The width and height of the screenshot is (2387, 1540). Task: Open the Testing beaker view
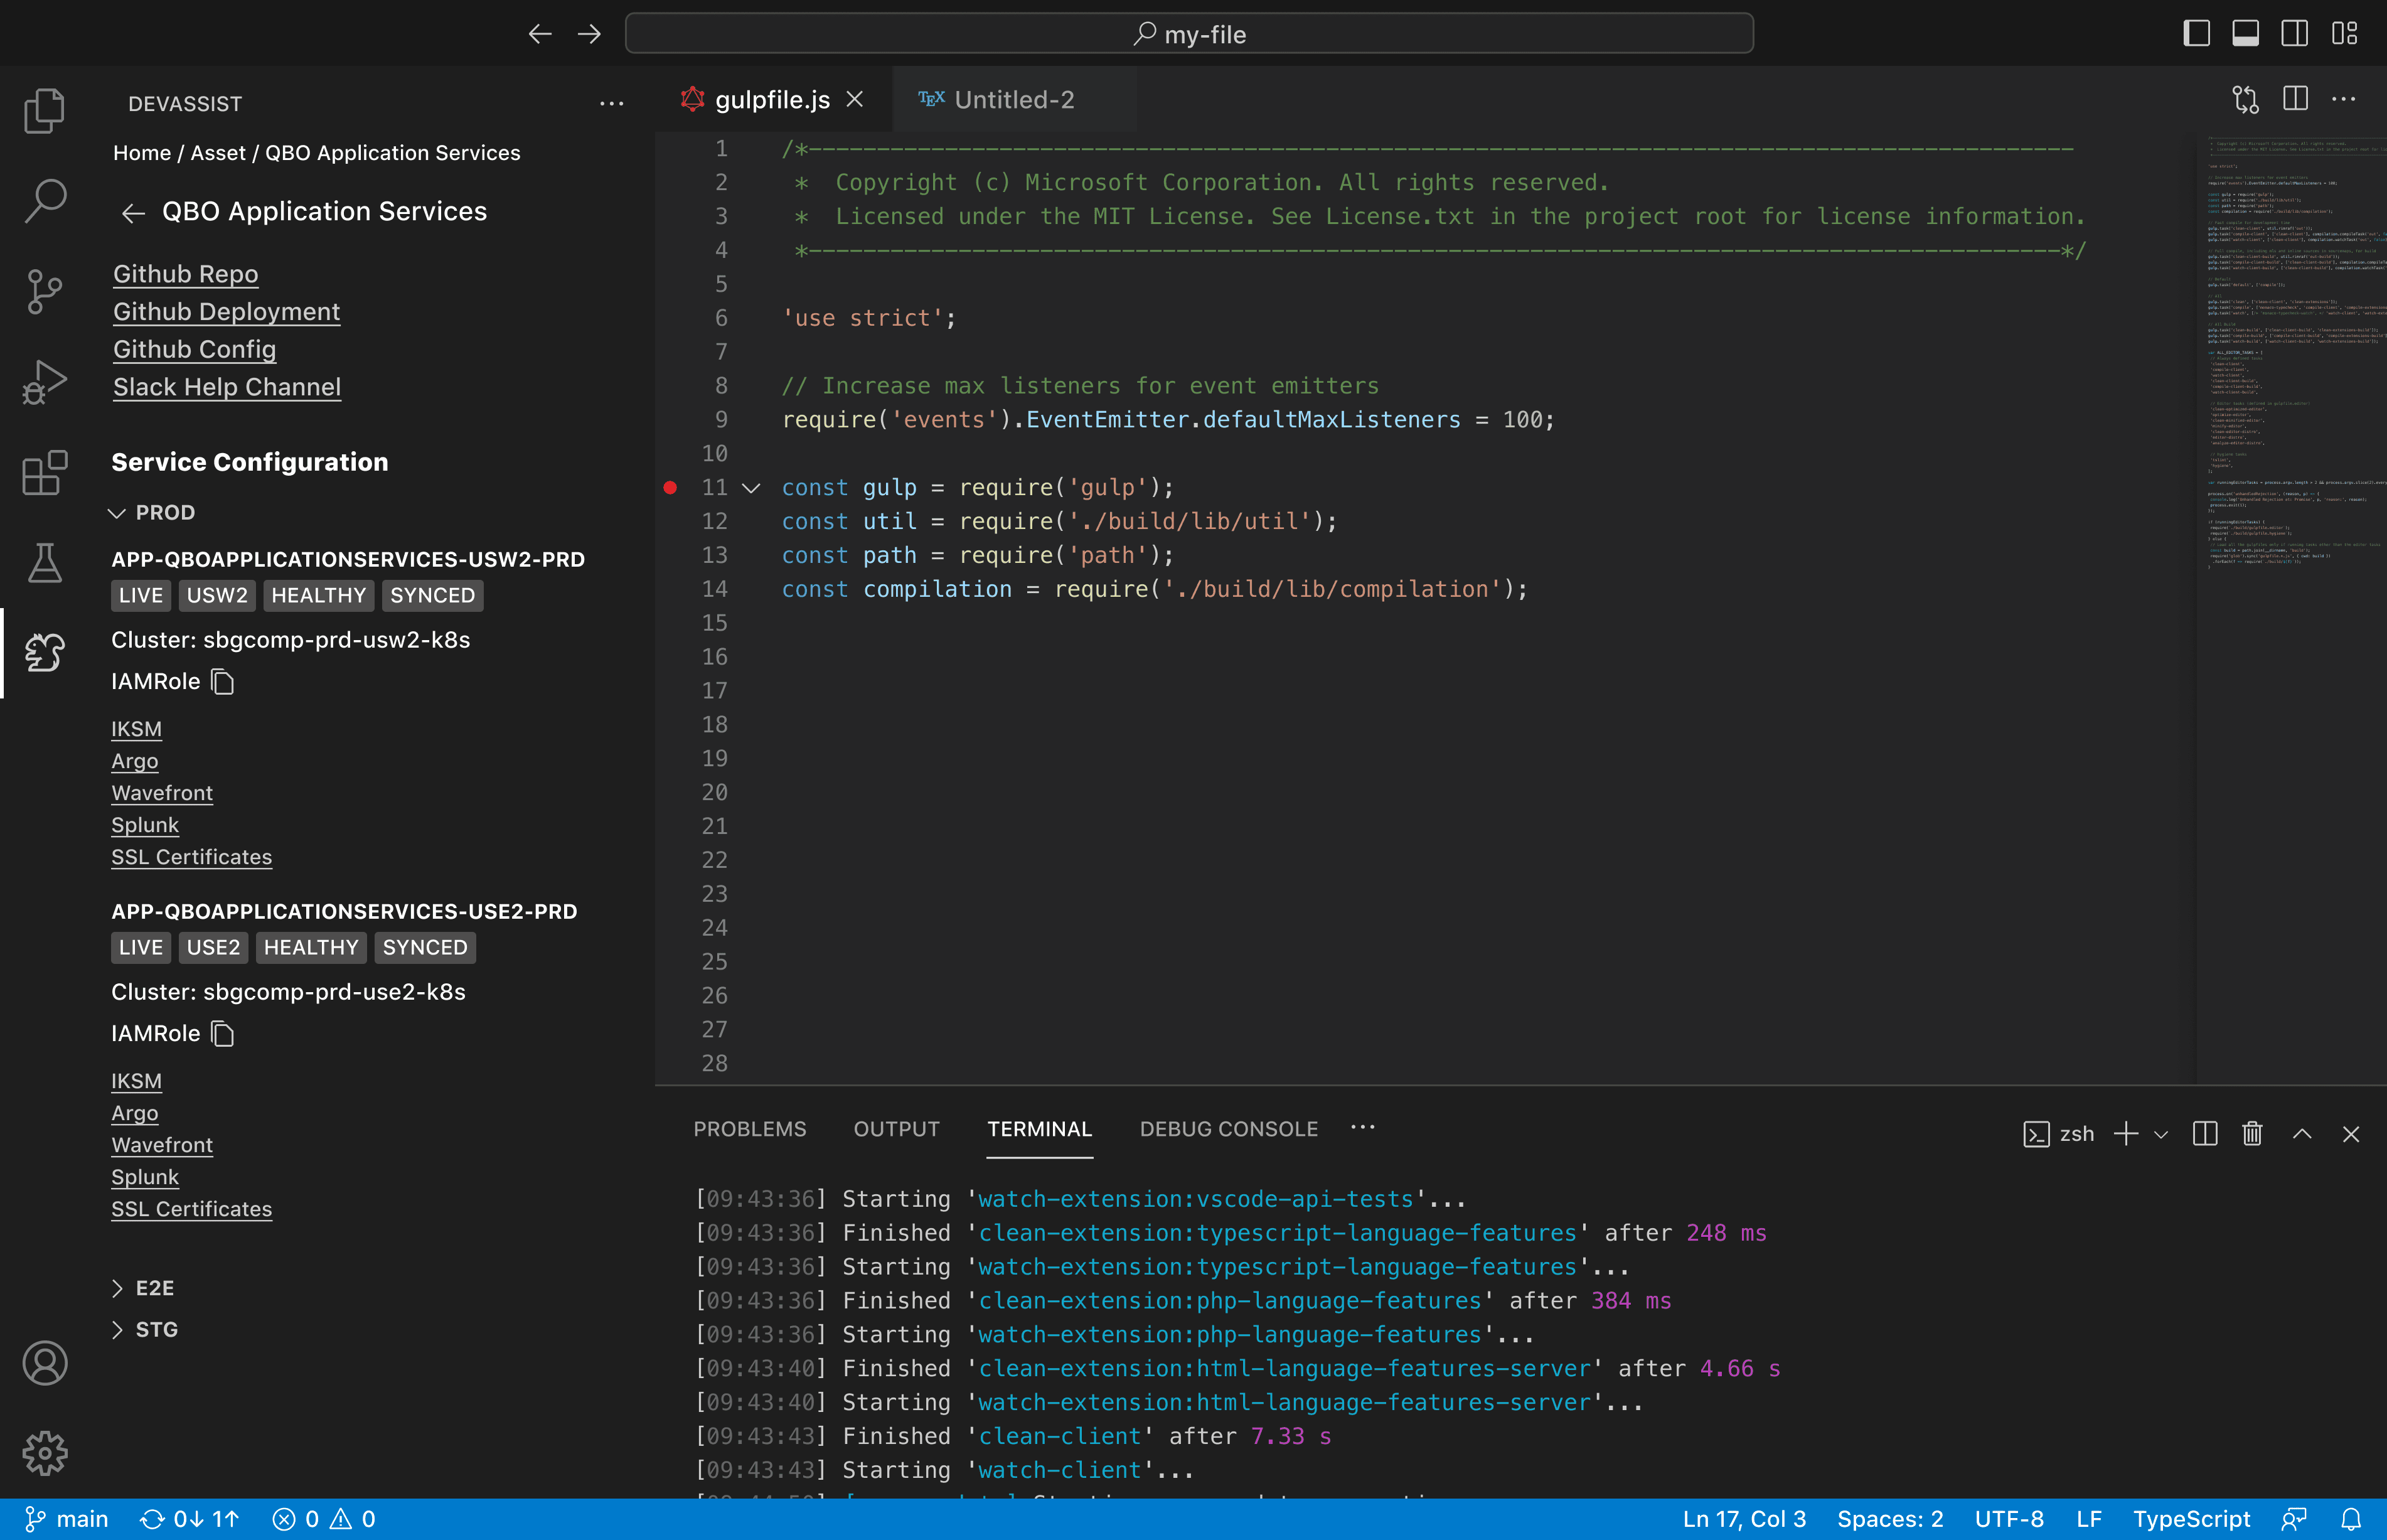pyautogui.click(x=44, y=563)
